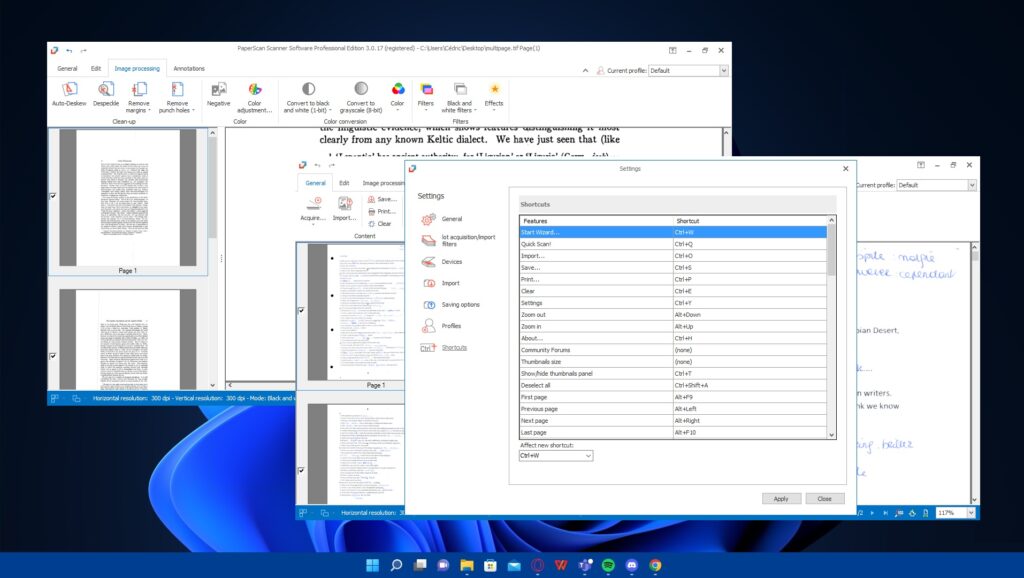
Task: Select General tab in front window
Action: click(x=315, y=184)
